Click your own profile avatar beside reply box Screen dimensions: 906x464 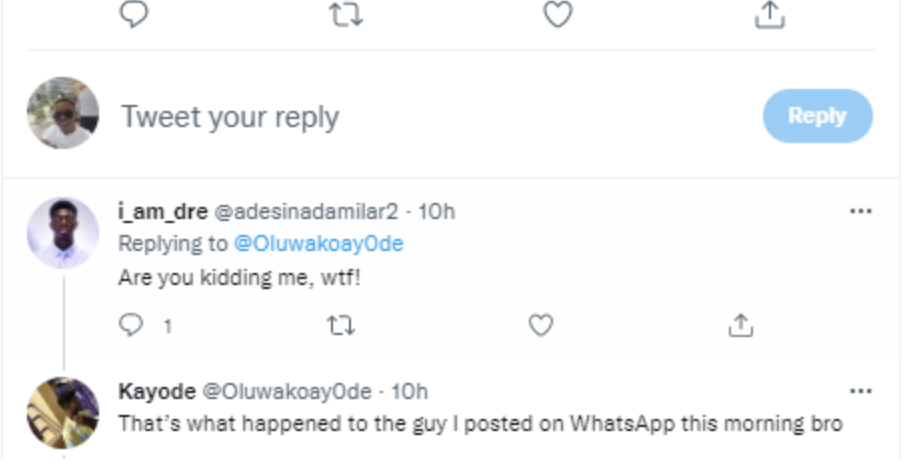[x=62, y=113]
